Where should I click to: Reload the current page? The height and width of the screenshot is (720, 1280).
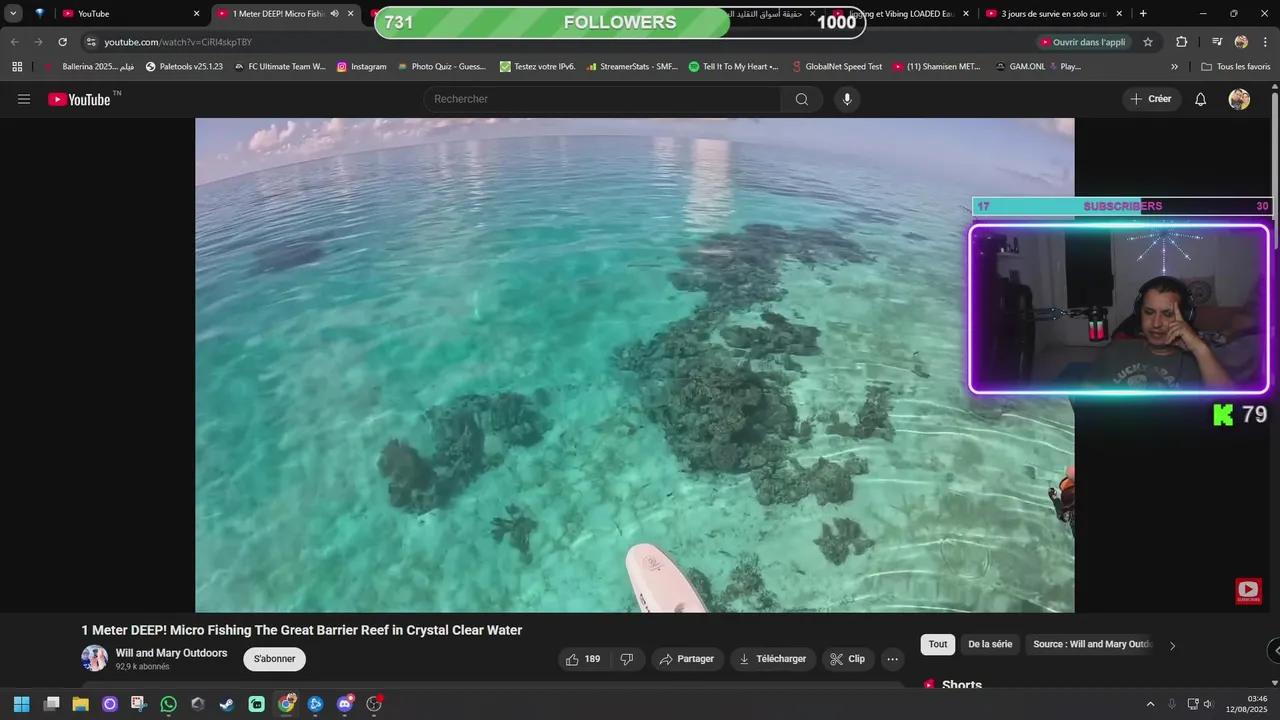(62, 42)
